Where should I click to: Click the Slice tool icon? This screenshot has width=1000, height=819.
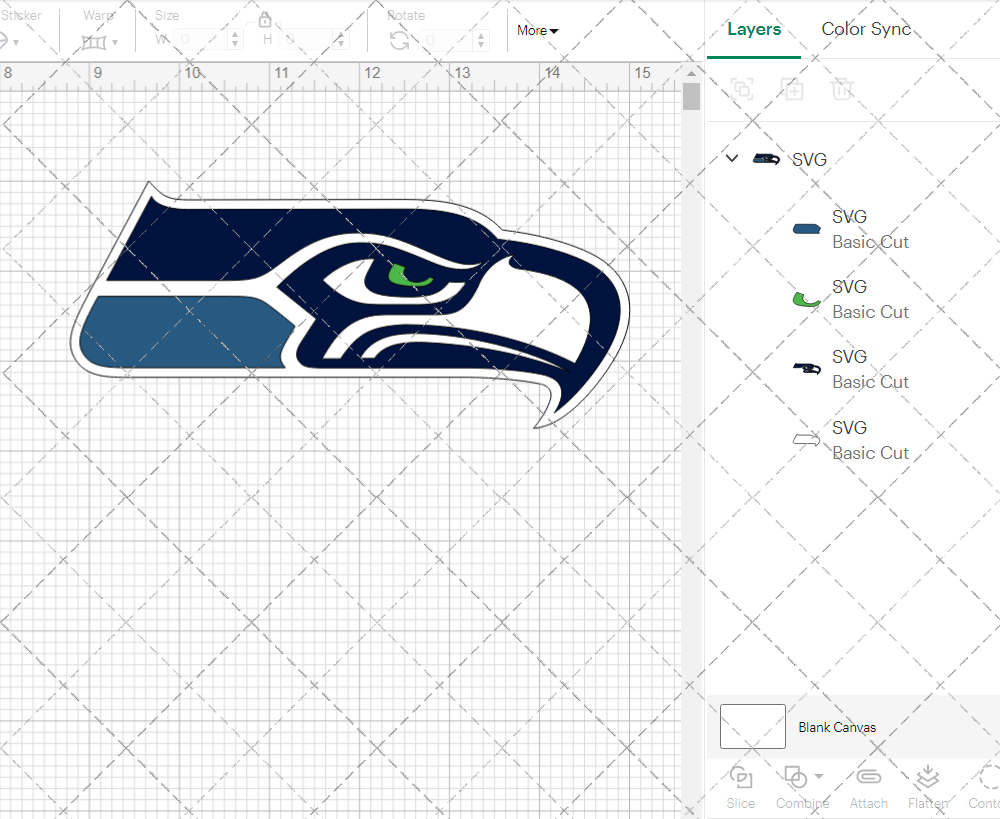coord(741,778)
